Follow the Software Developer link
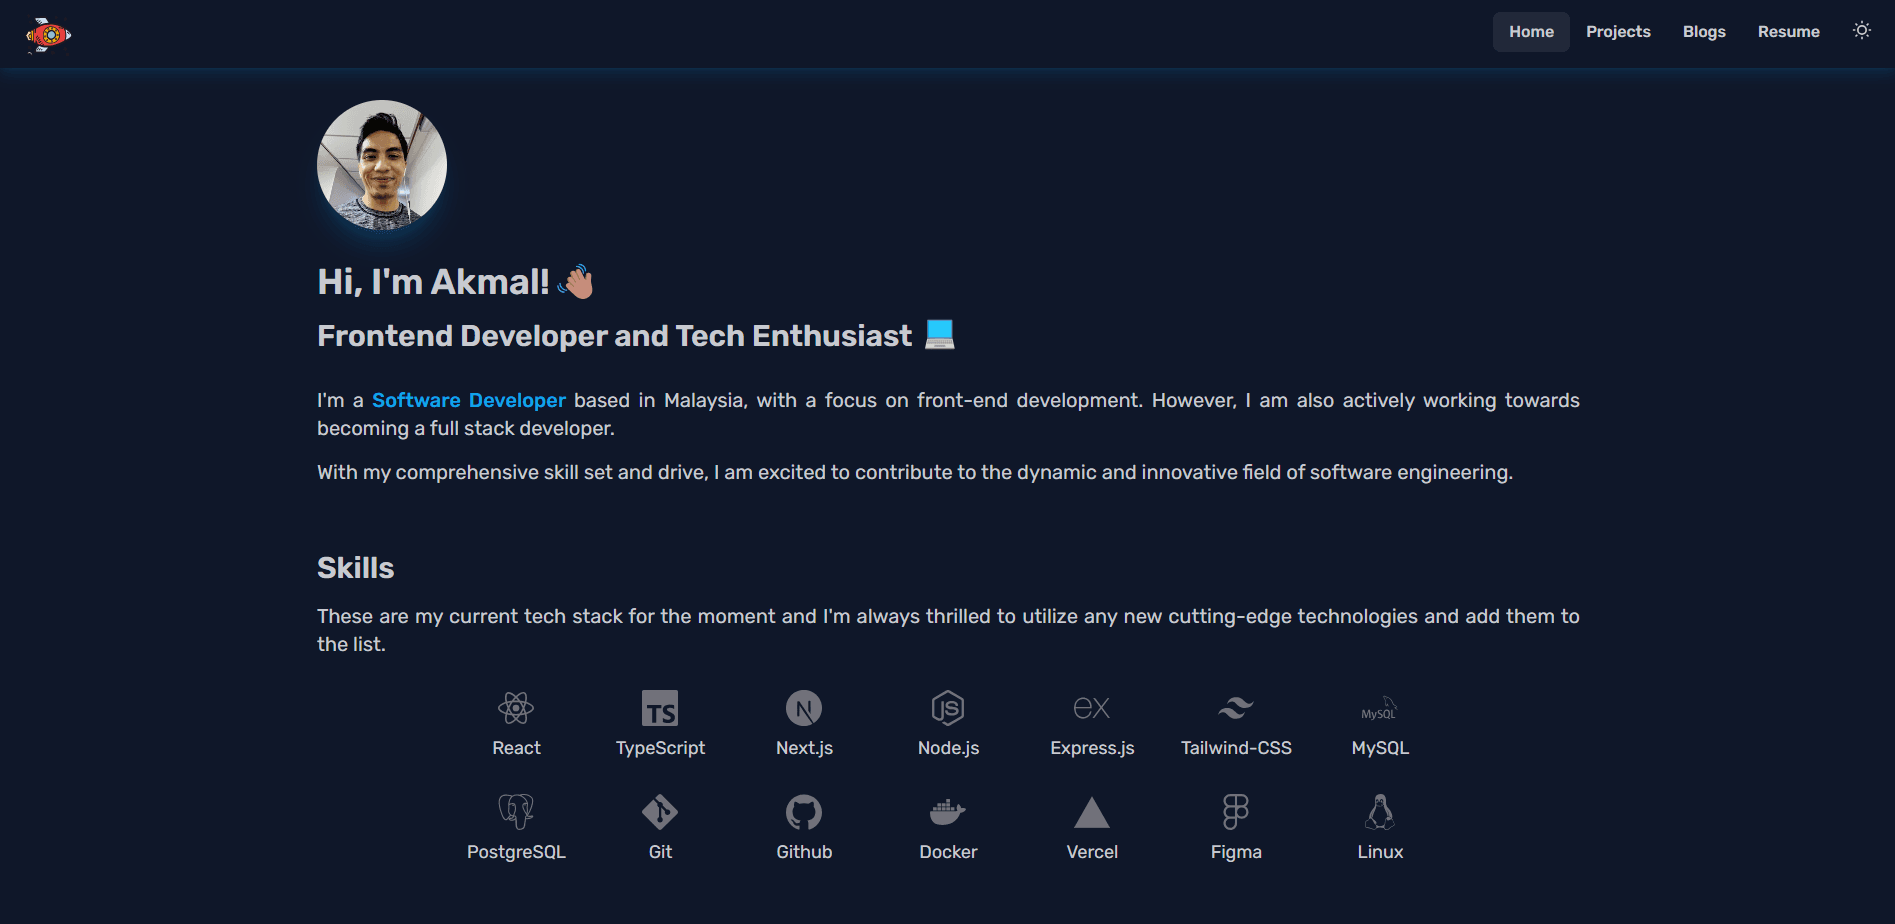Viewport: 1895px width, 924px height. (x=468, y=401)
